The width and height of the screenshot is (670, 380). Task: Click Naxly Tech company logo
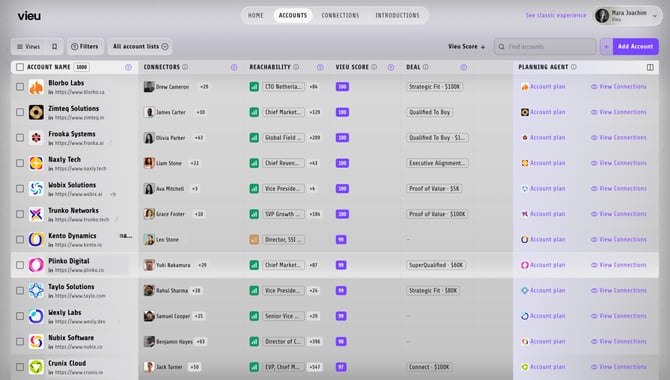36,163
